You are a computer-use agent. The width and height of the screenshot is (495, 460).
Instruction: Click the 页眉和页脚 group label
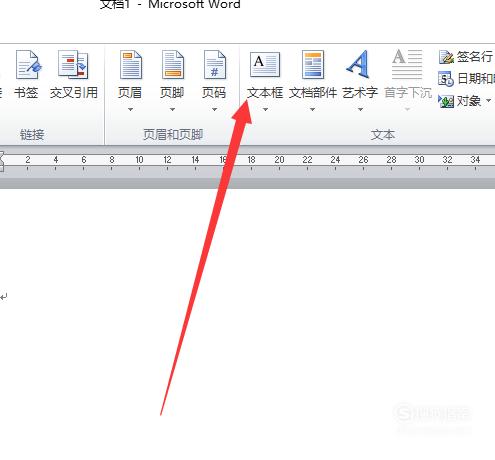[x=173, y=135]
